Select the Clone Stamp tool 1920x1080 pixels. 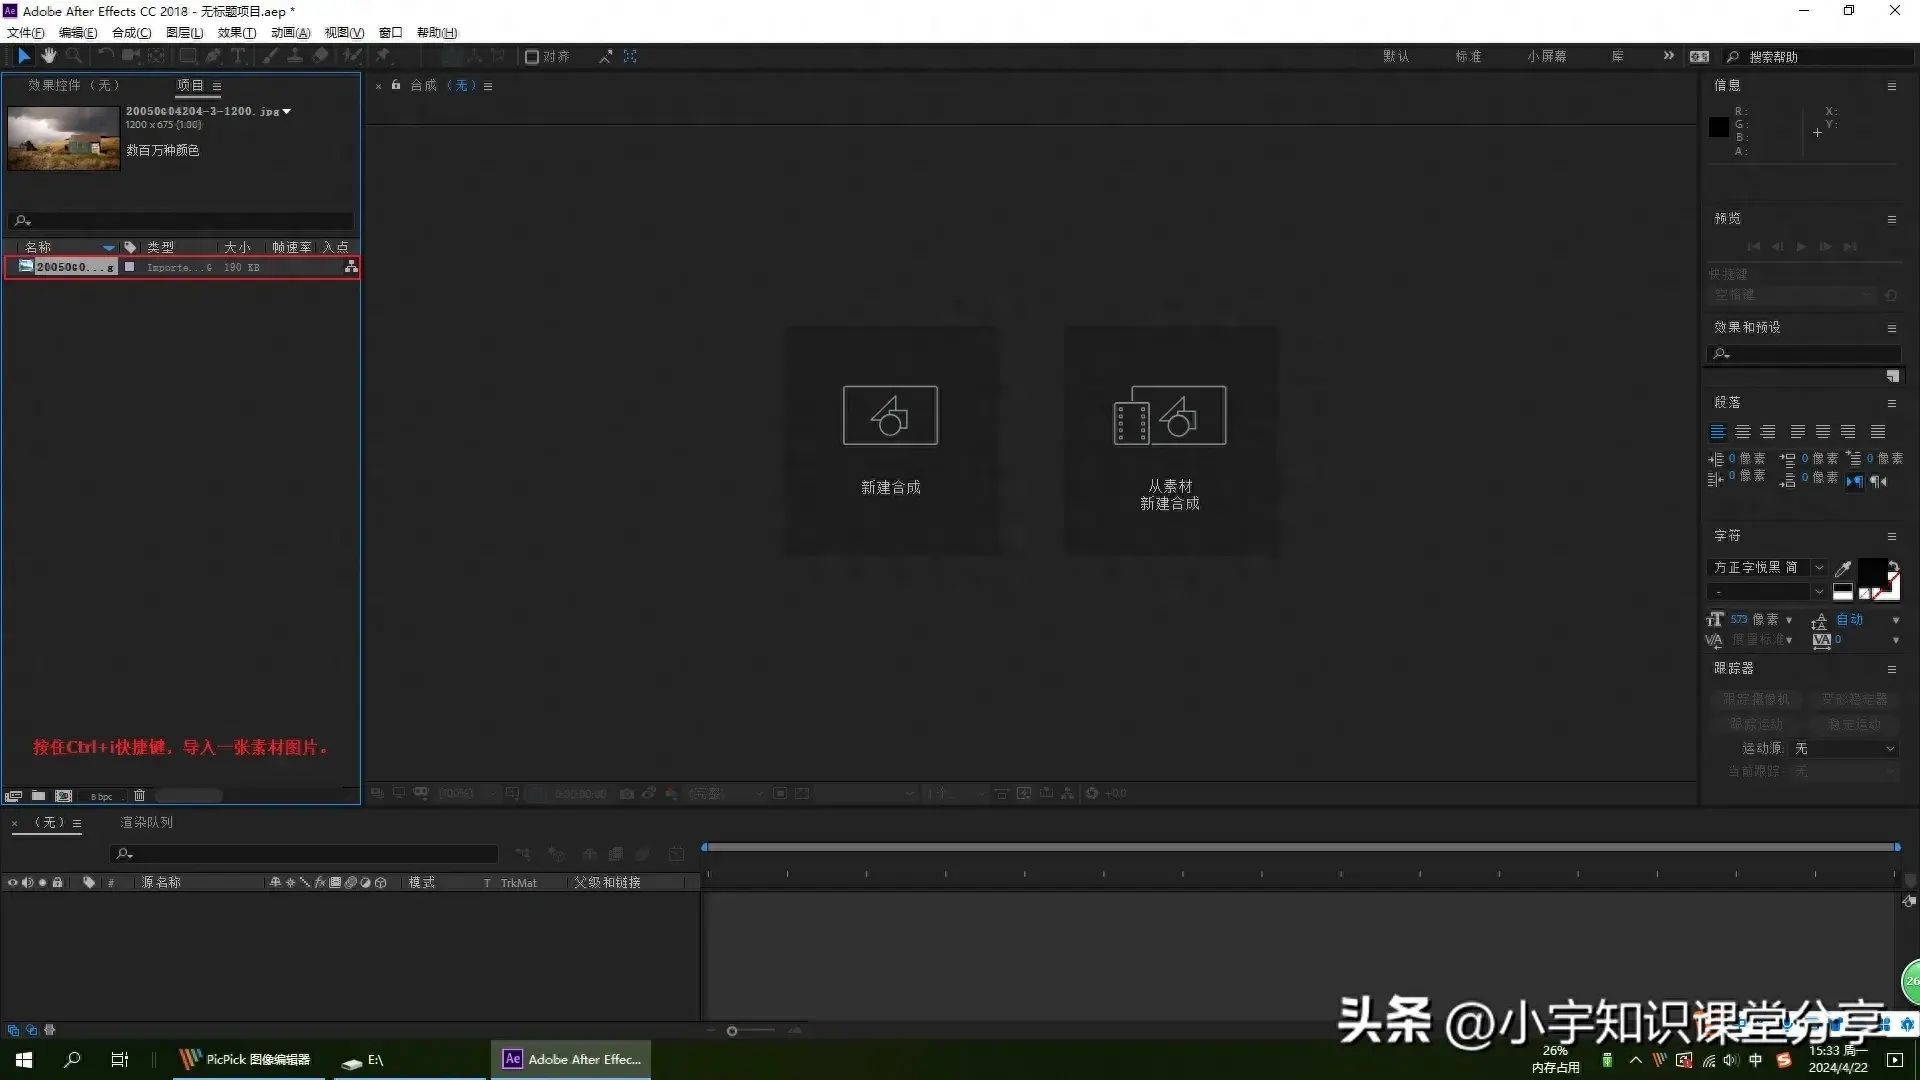[x=295, y=56]
